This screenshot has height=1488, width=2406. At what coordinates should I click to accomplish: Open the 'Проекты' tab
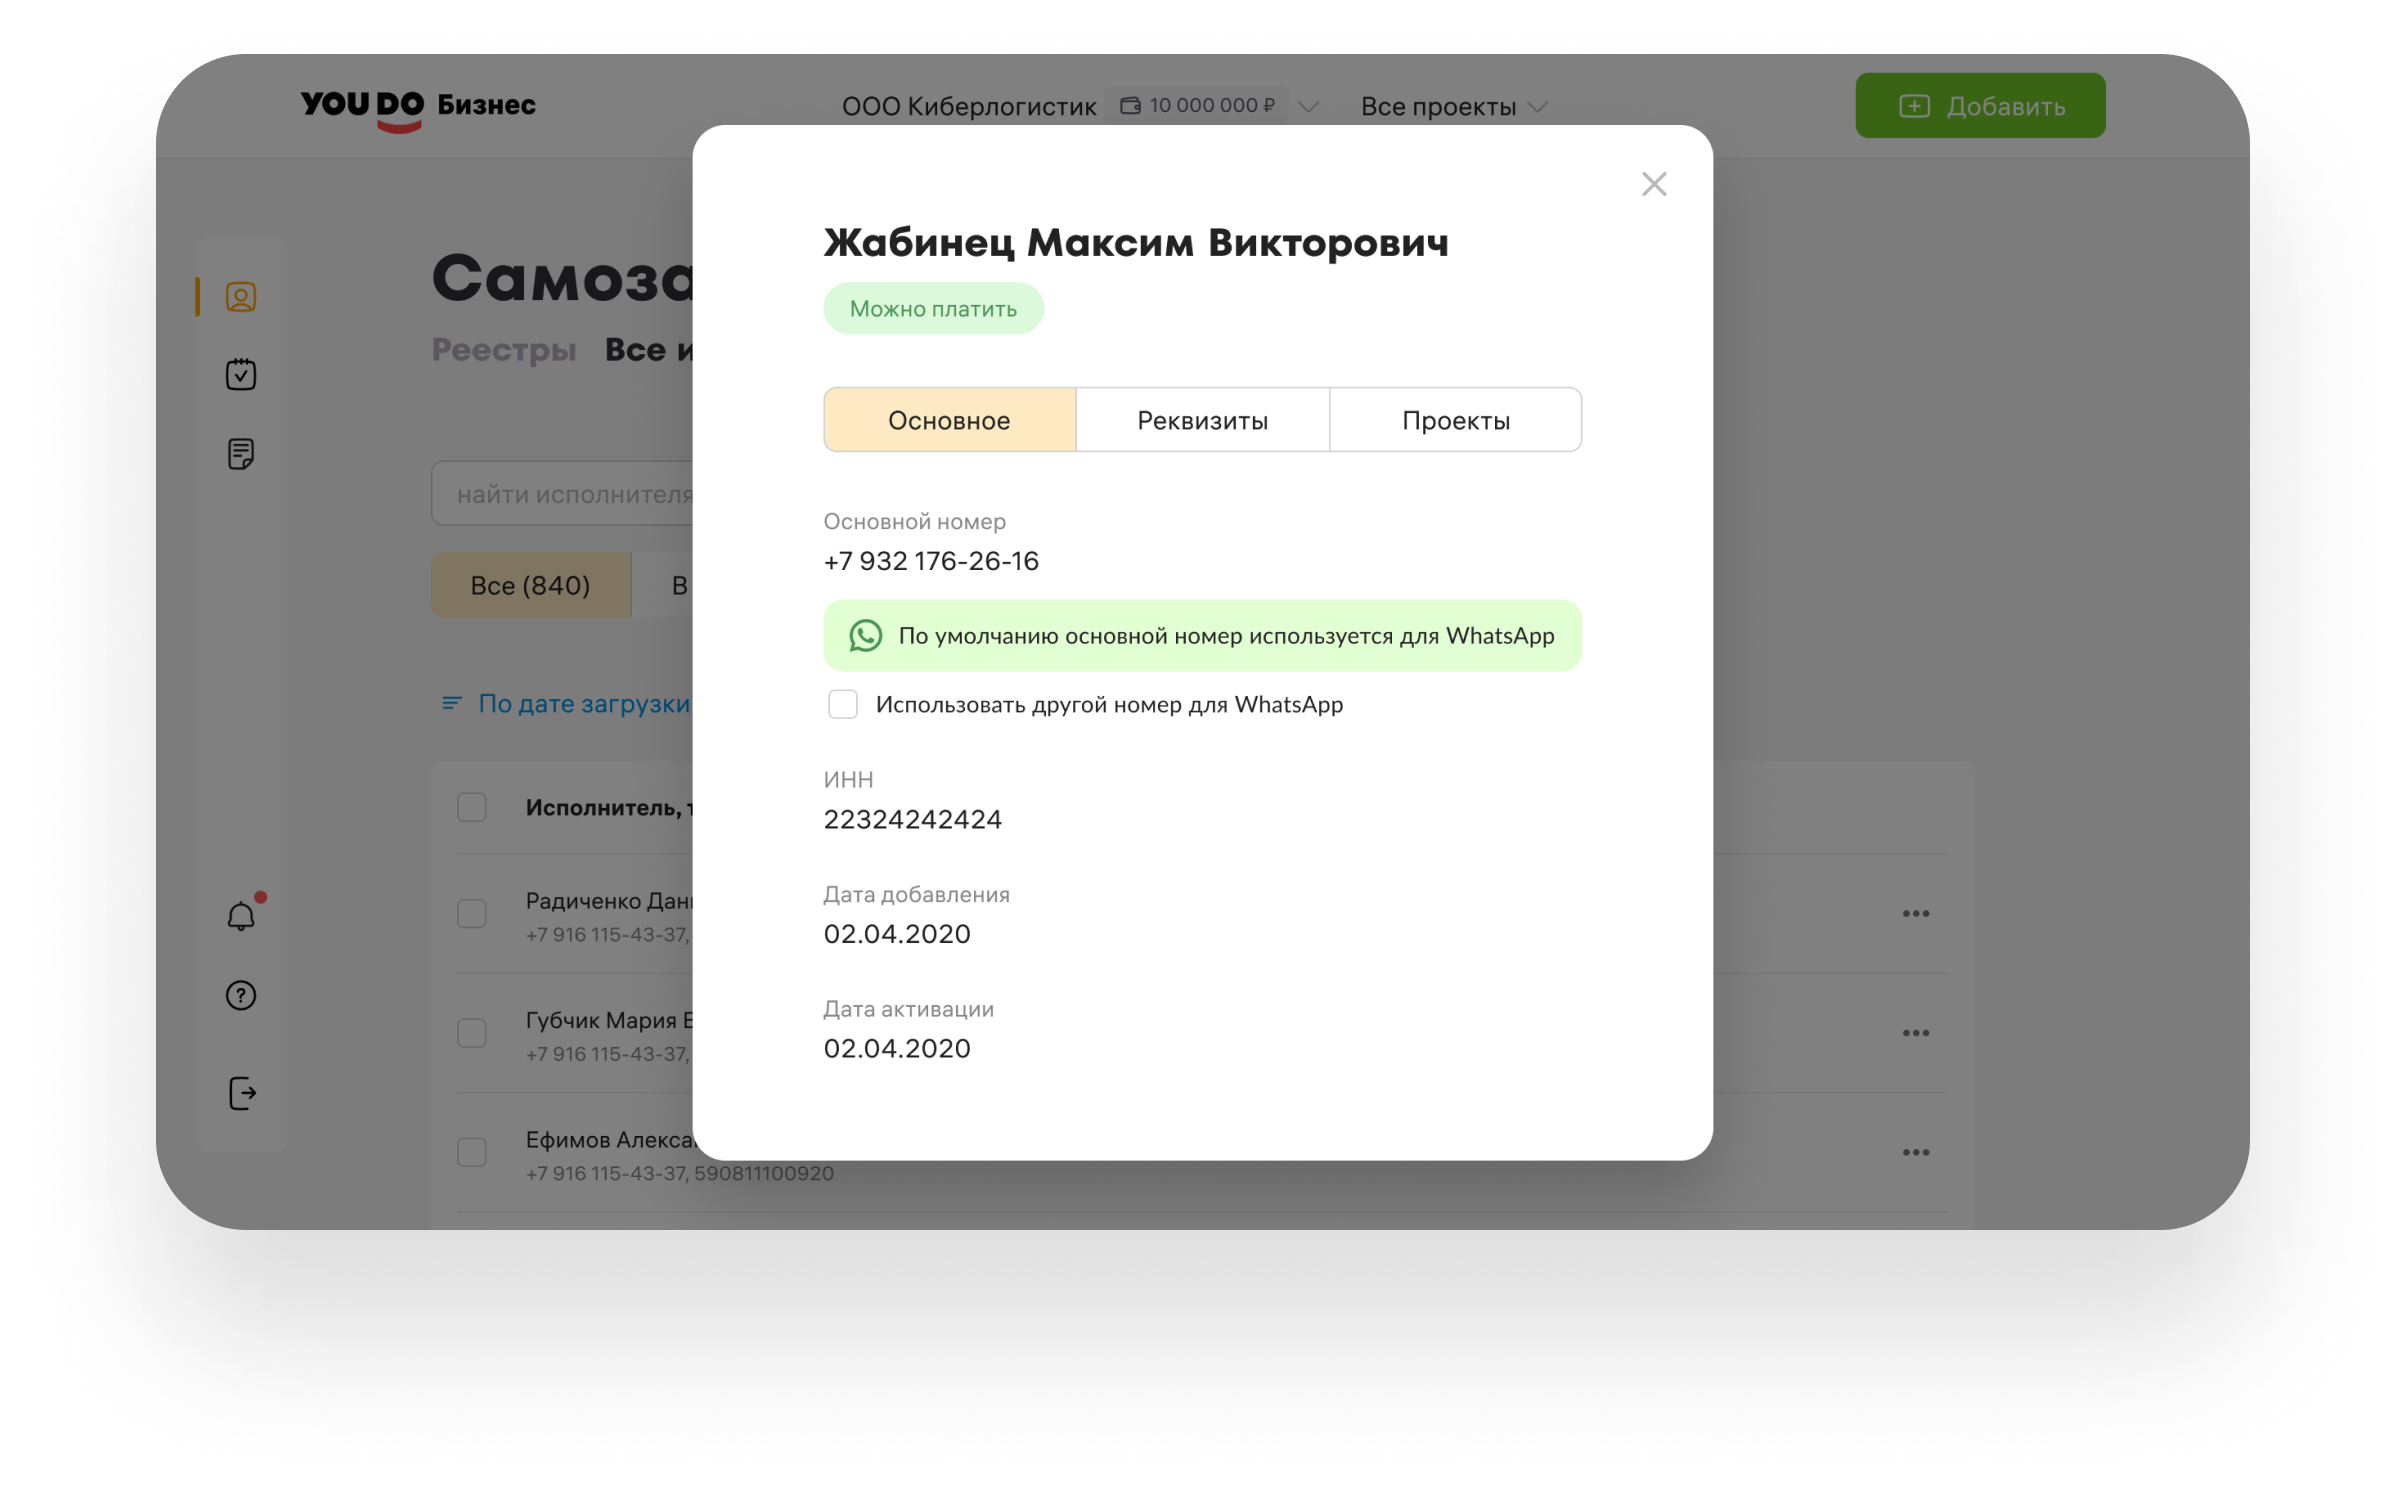pos(1455,420)
